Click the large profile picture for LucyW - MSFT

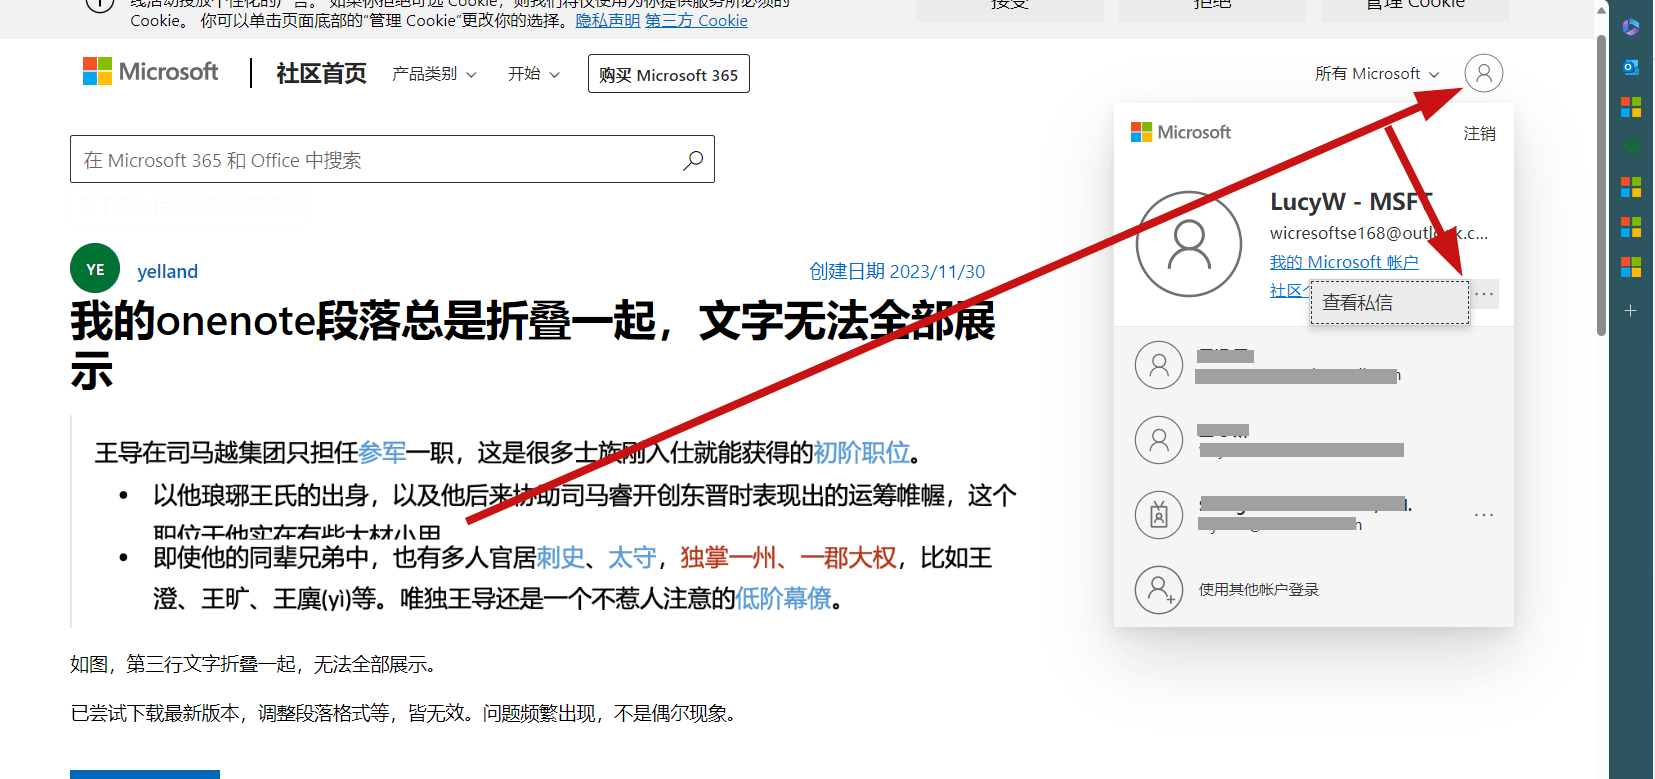(1189, 244)
